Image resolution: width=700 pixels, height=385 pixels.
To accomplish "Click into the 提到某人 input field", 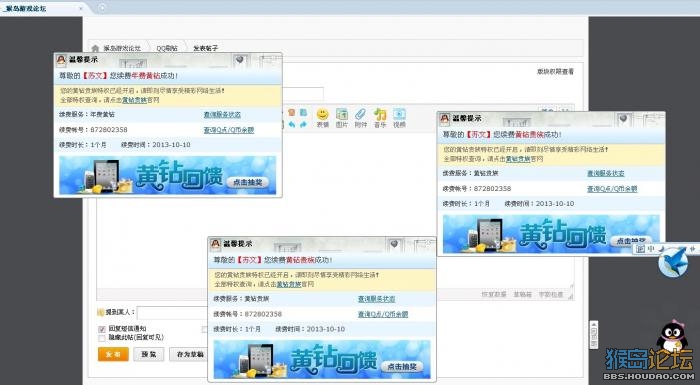I will click(x=172, y=312).
